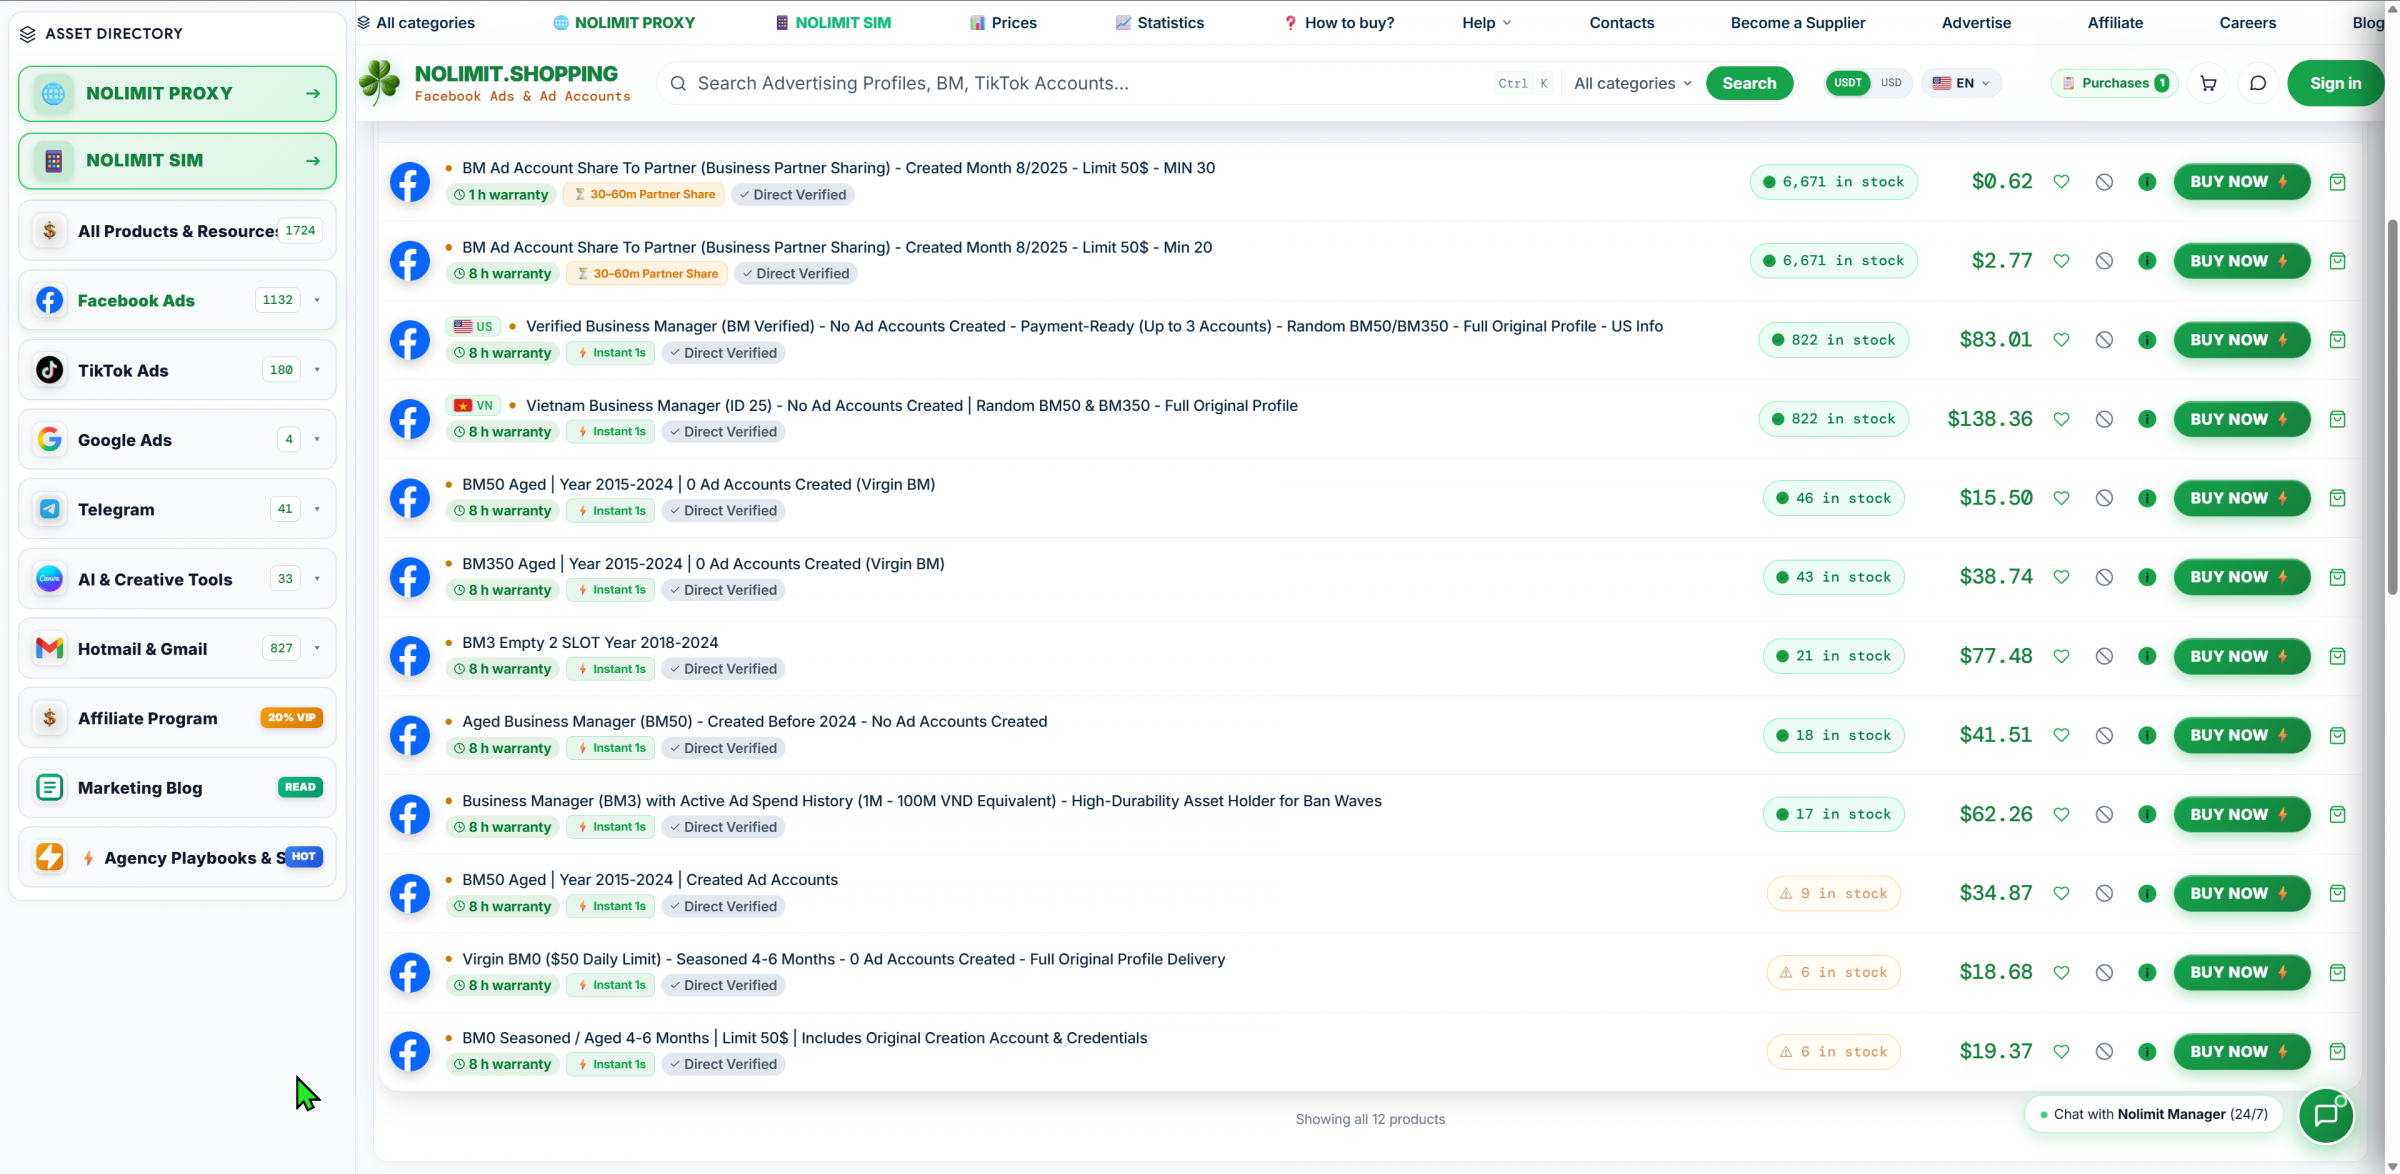
Task: Open the Help menu in top navigation
Action: (x=1486, y=22)
